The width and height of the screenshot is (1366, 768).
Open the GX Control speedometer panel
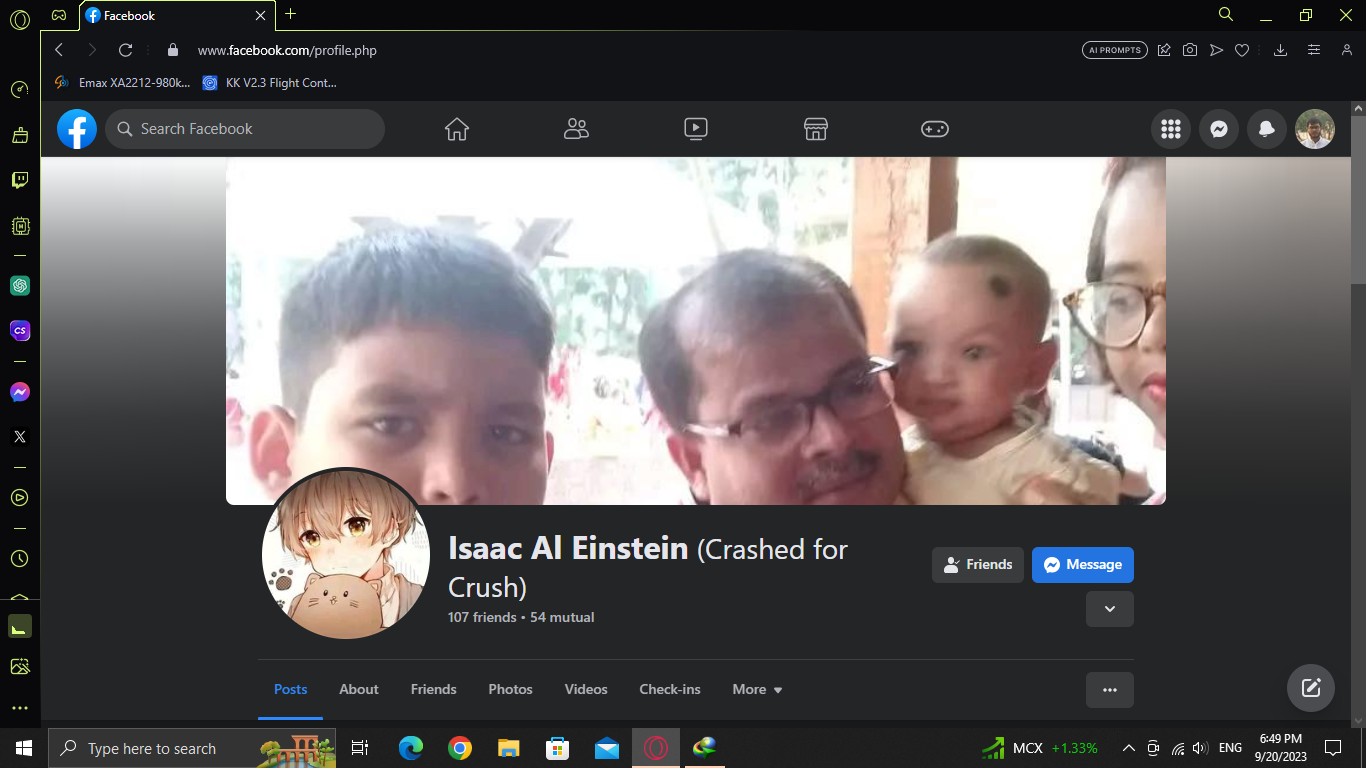click(20, 89)
